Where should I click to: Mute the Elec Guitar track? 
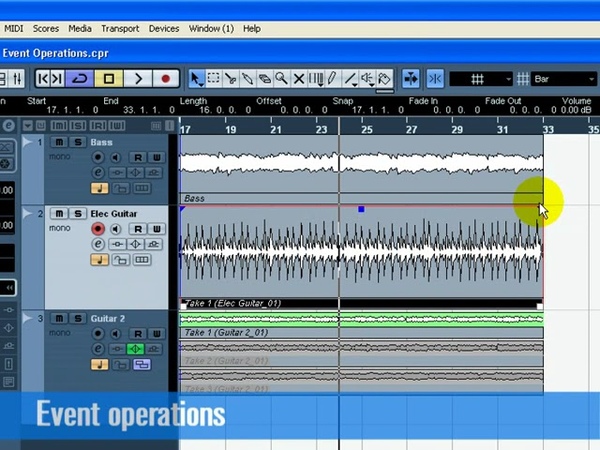coord(59,214)
